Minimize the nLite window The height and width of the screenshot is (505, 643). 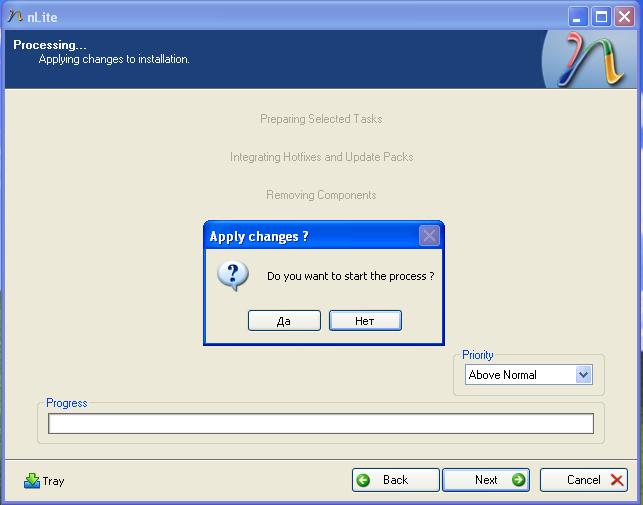coord(578,17)
